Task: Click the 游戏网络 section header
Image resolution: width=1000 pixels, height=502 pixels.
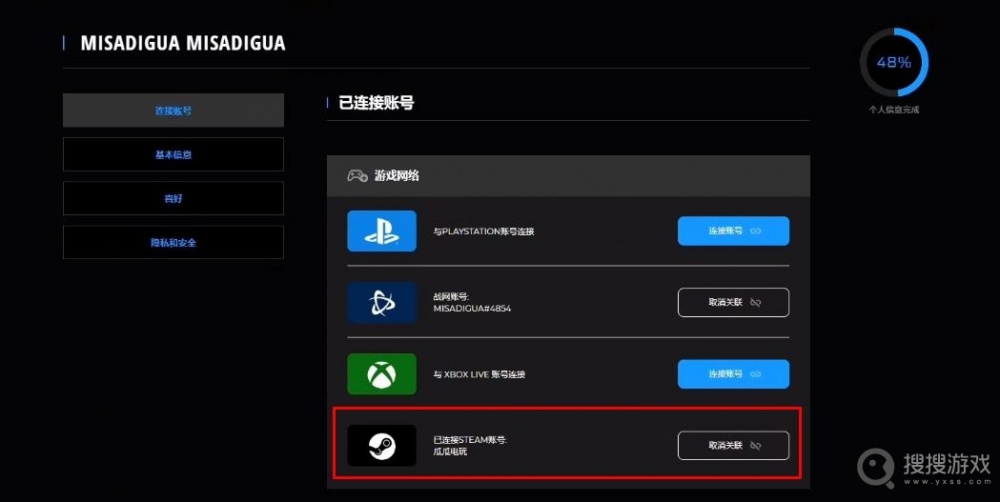Action: click(568, 175)
